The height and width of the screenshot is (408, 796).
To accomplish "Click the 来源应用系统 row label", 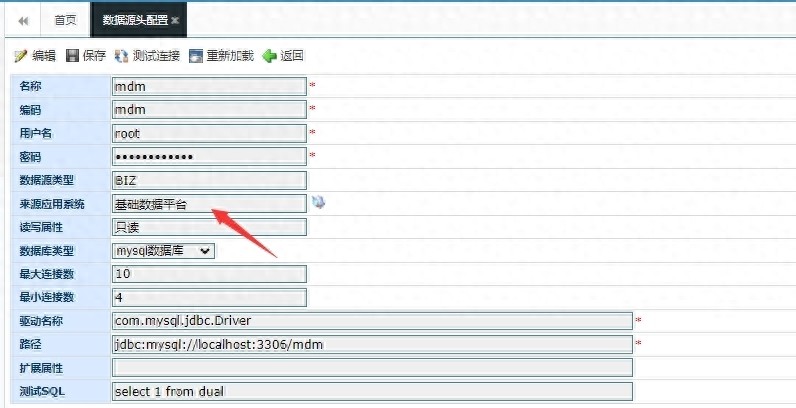I will pos(52,204).
